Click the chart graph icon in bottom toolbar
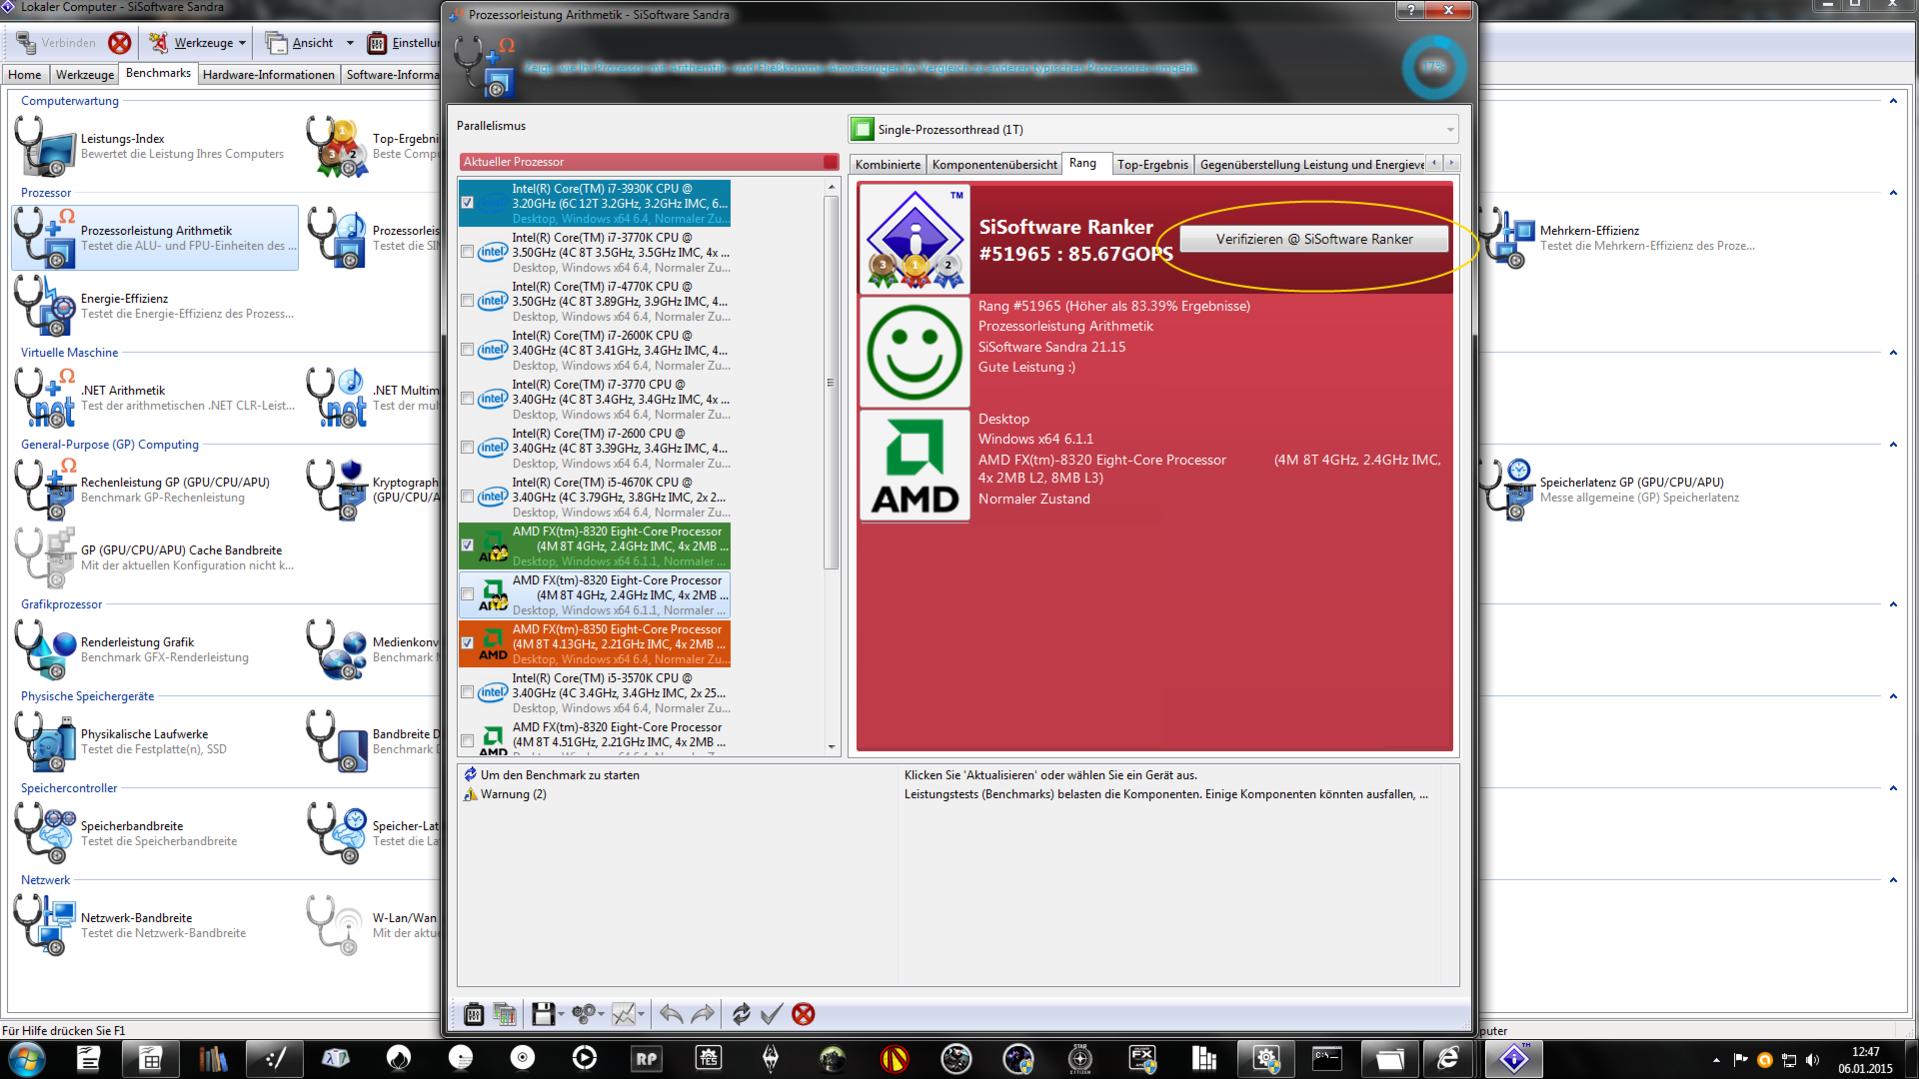Viewport: 1919px width, 1079px height. [624, 1014]
